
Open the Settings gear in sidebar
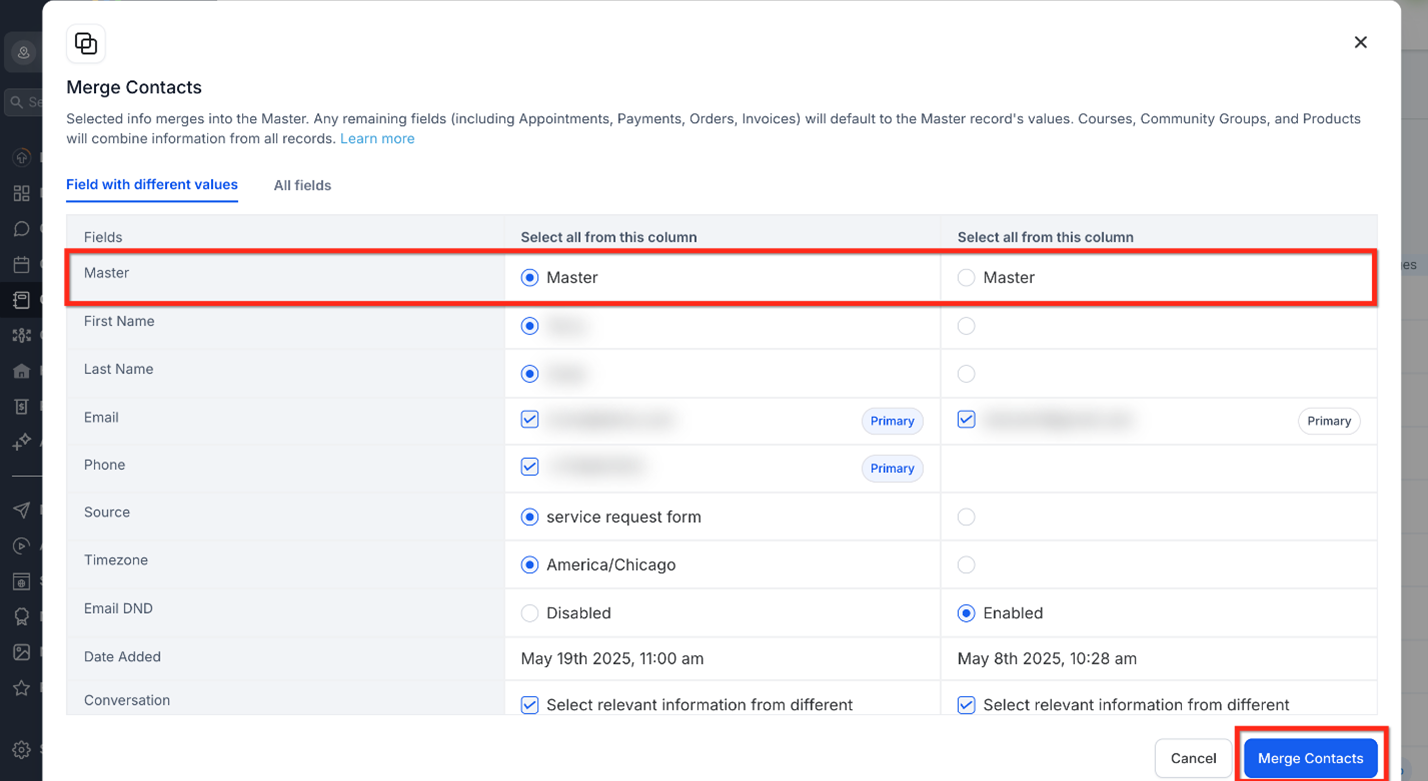pos(21,749)
